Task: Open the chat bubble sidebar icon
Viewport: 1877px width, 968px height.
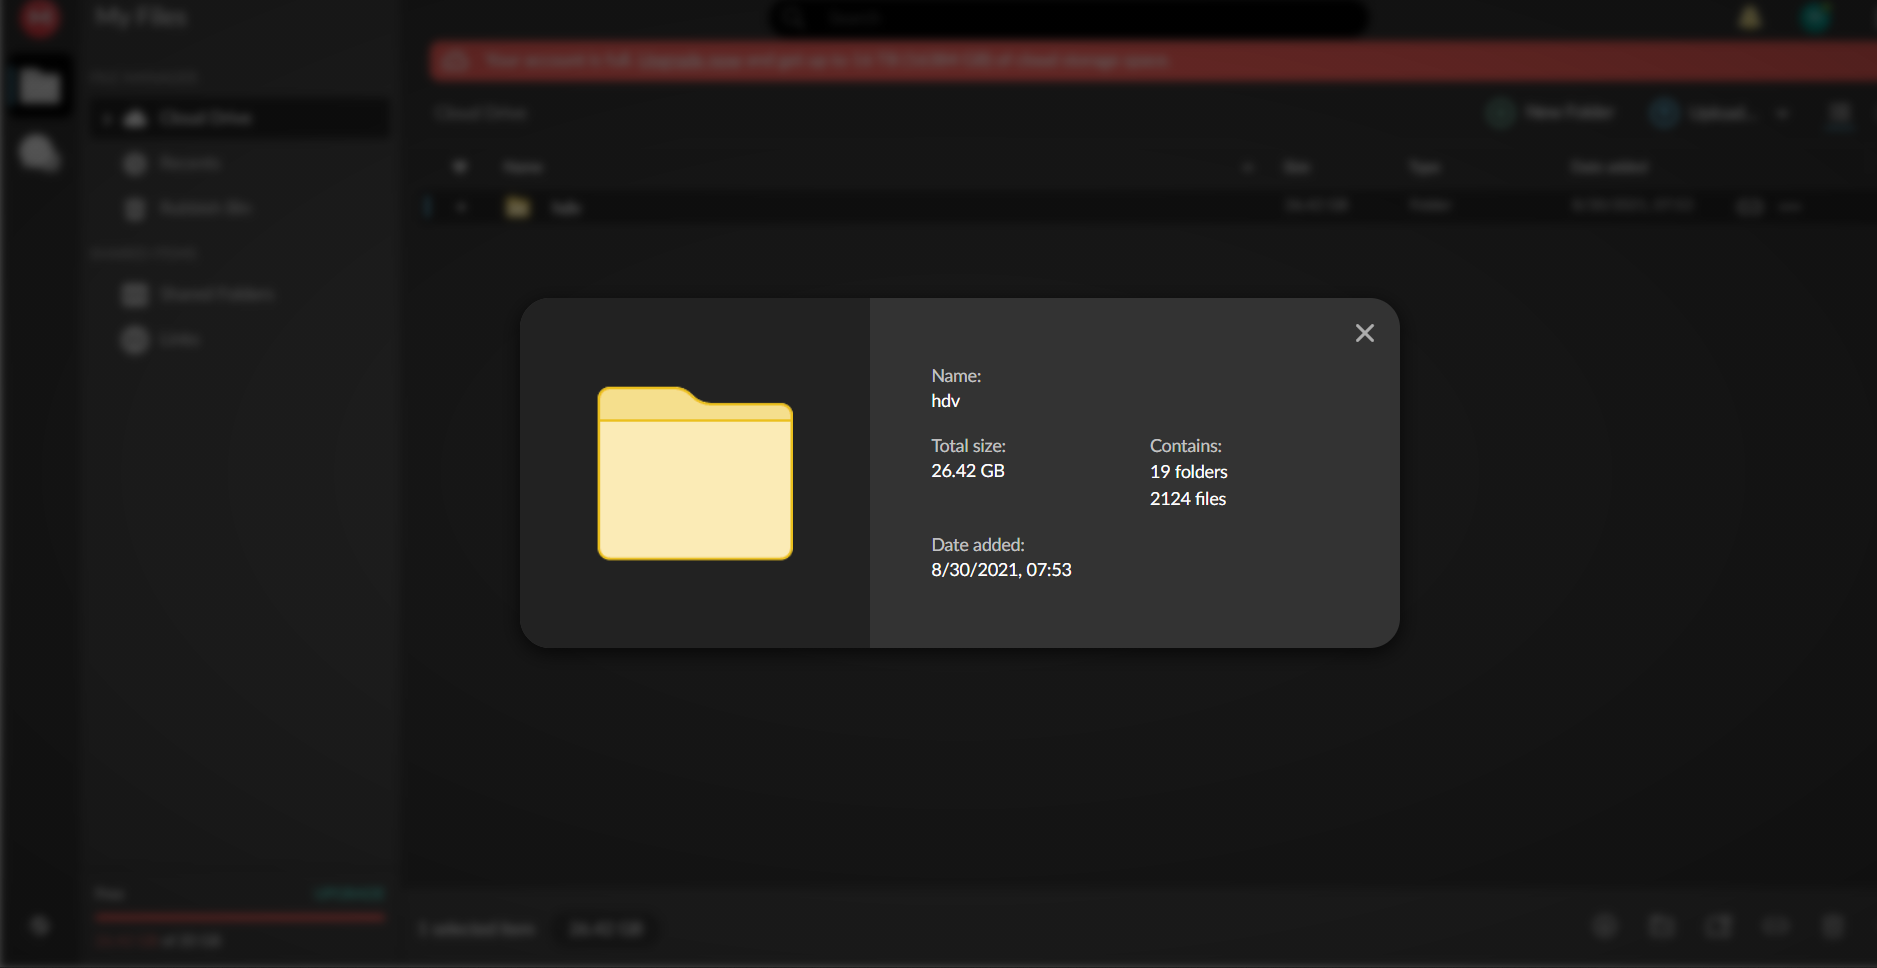Action: (40, 153)
